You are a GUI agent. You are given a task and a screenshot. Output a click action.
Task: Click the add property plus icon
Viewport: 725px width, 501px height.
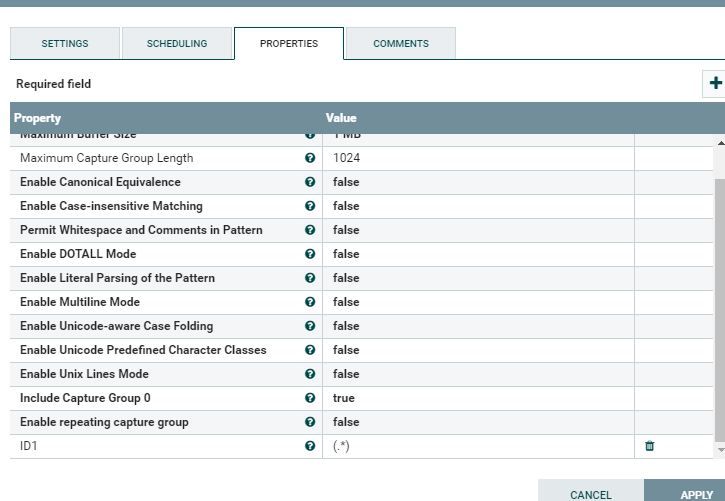pyautogui.click(x=715, y=84)
